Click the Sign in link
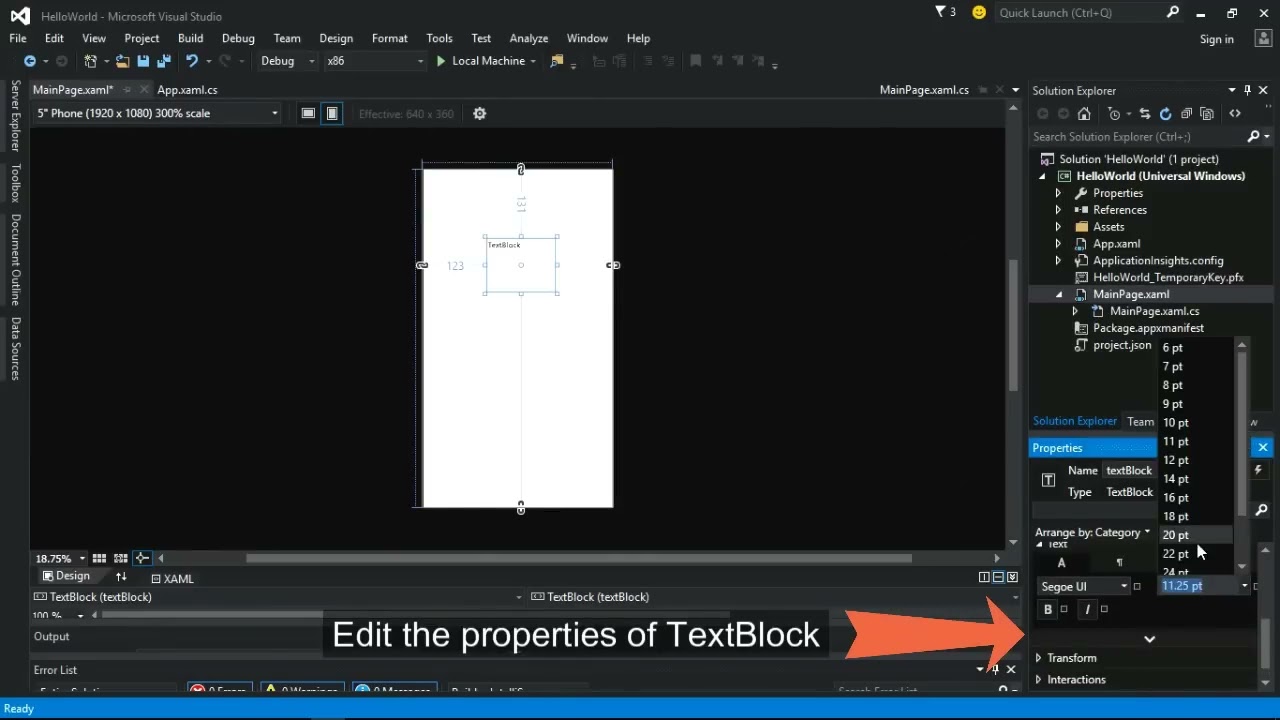 tap(1216, 39)
